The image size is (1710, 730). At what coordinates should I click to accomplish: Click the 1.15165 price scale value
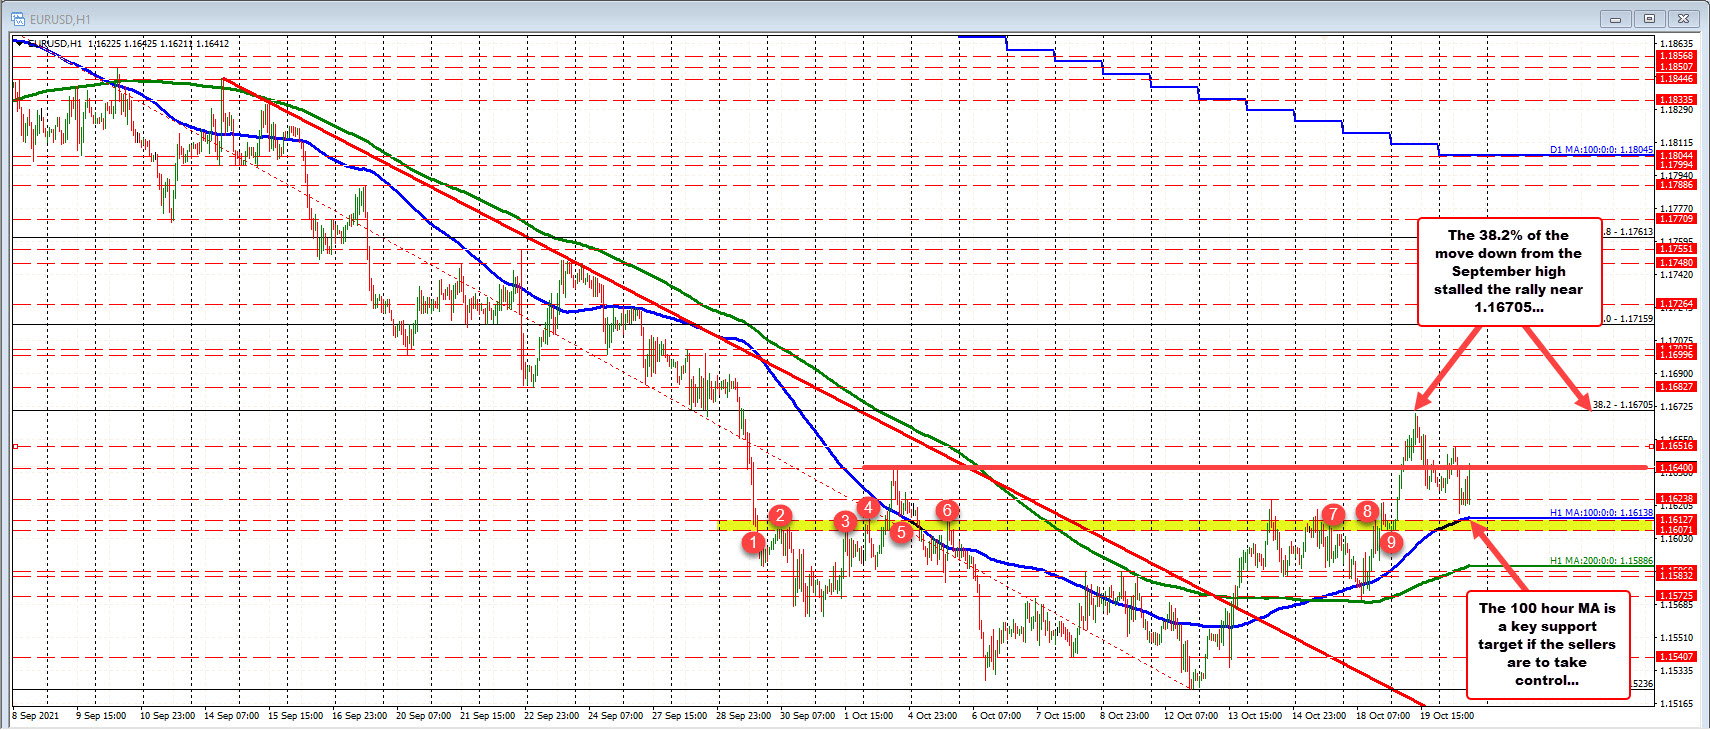tap(1677, 704)
